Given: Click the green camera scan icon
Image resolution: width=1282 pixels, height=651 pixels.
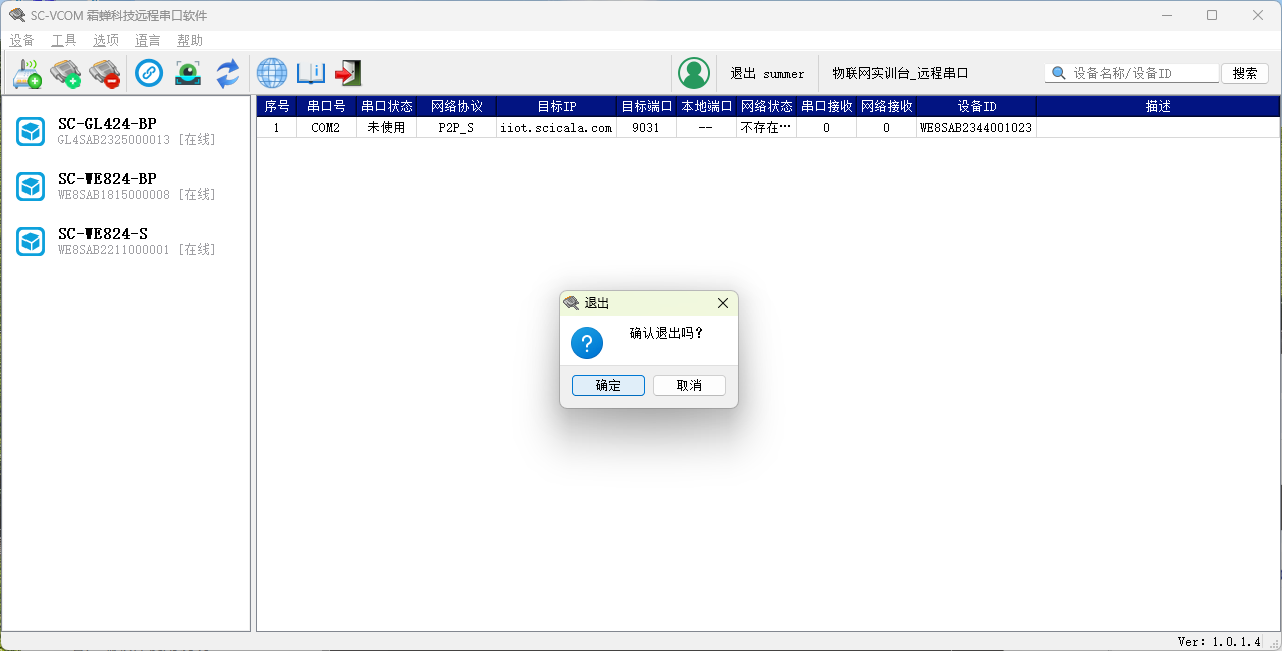Looking at the screenshot, I should (x=188, y=73).
